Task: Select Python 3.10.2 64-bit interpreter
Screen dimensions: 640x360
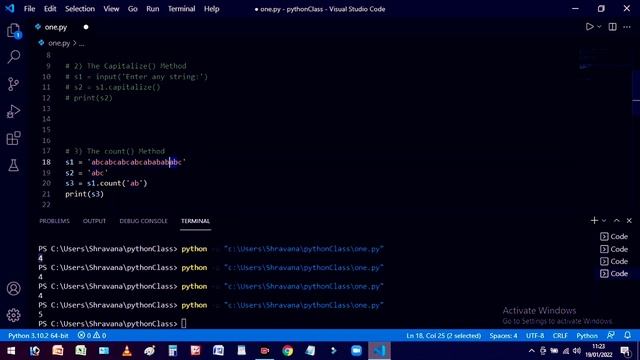Action: [x=38, y=336]
